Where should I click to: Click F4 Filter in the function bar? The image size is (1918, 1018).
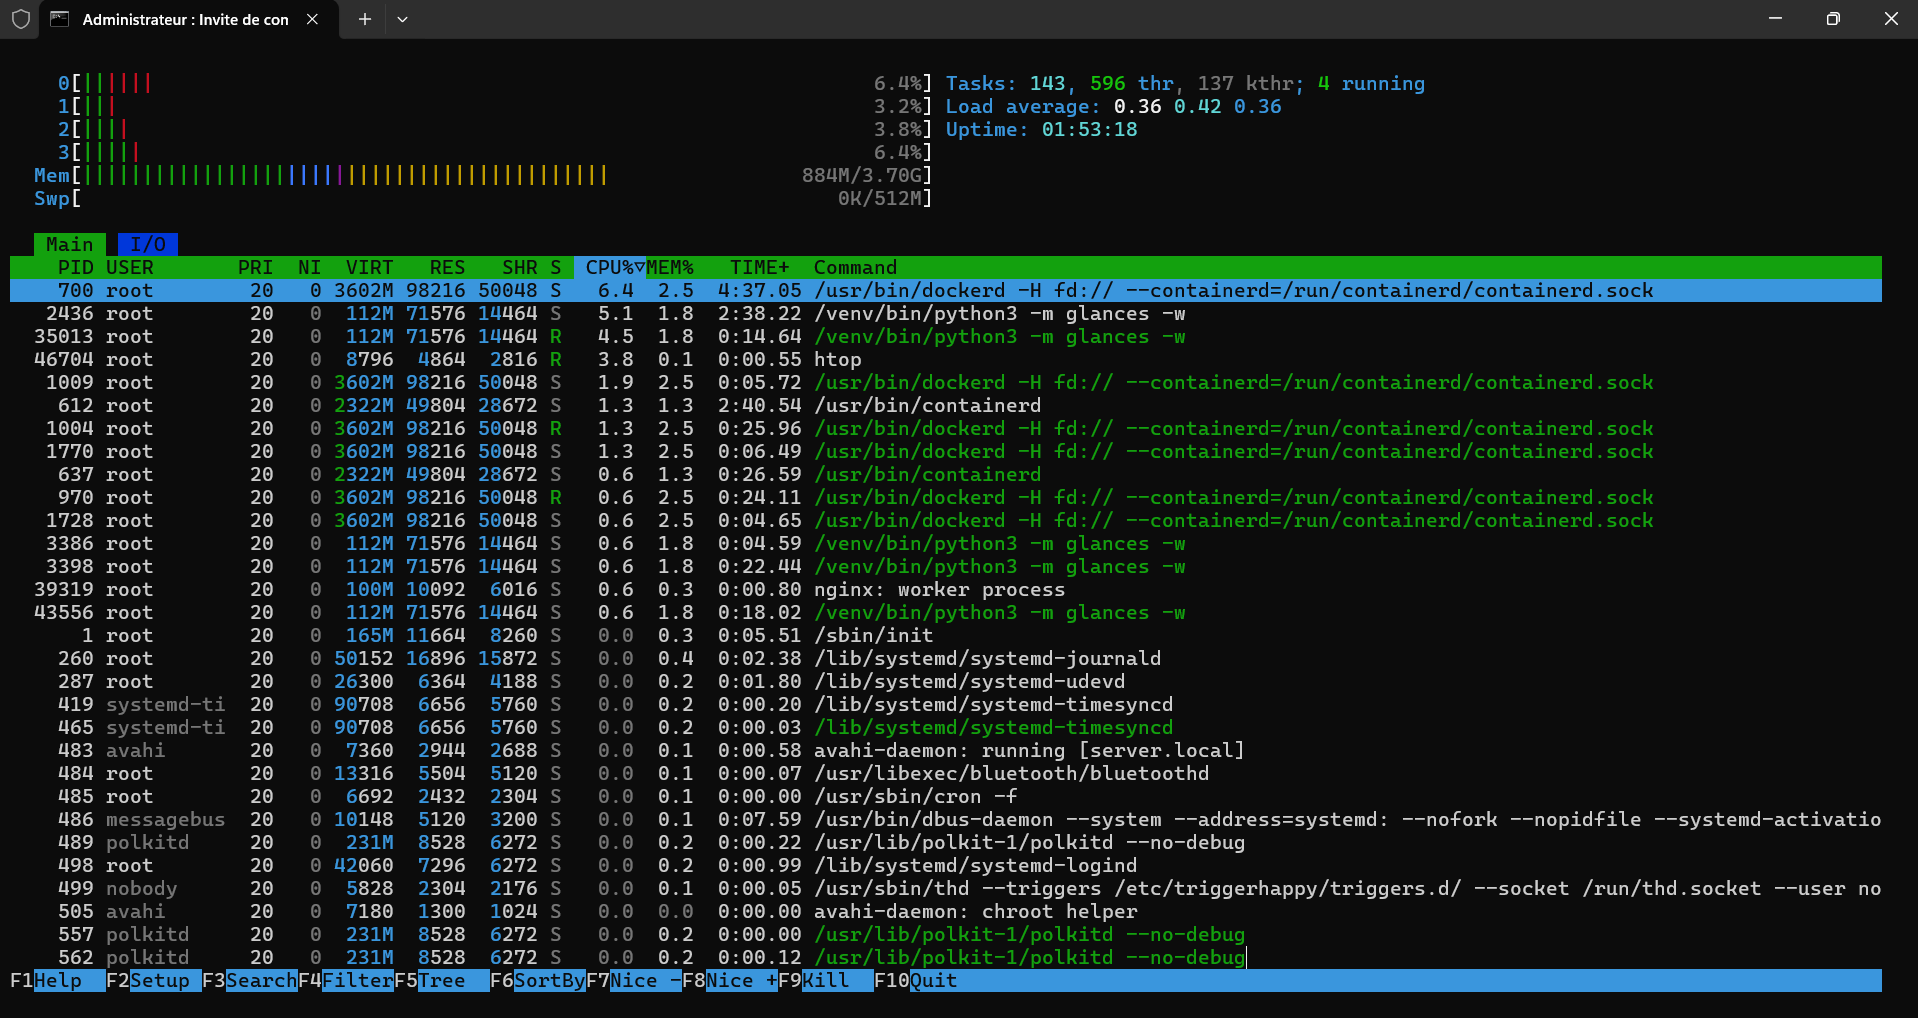tap(346, 980)
